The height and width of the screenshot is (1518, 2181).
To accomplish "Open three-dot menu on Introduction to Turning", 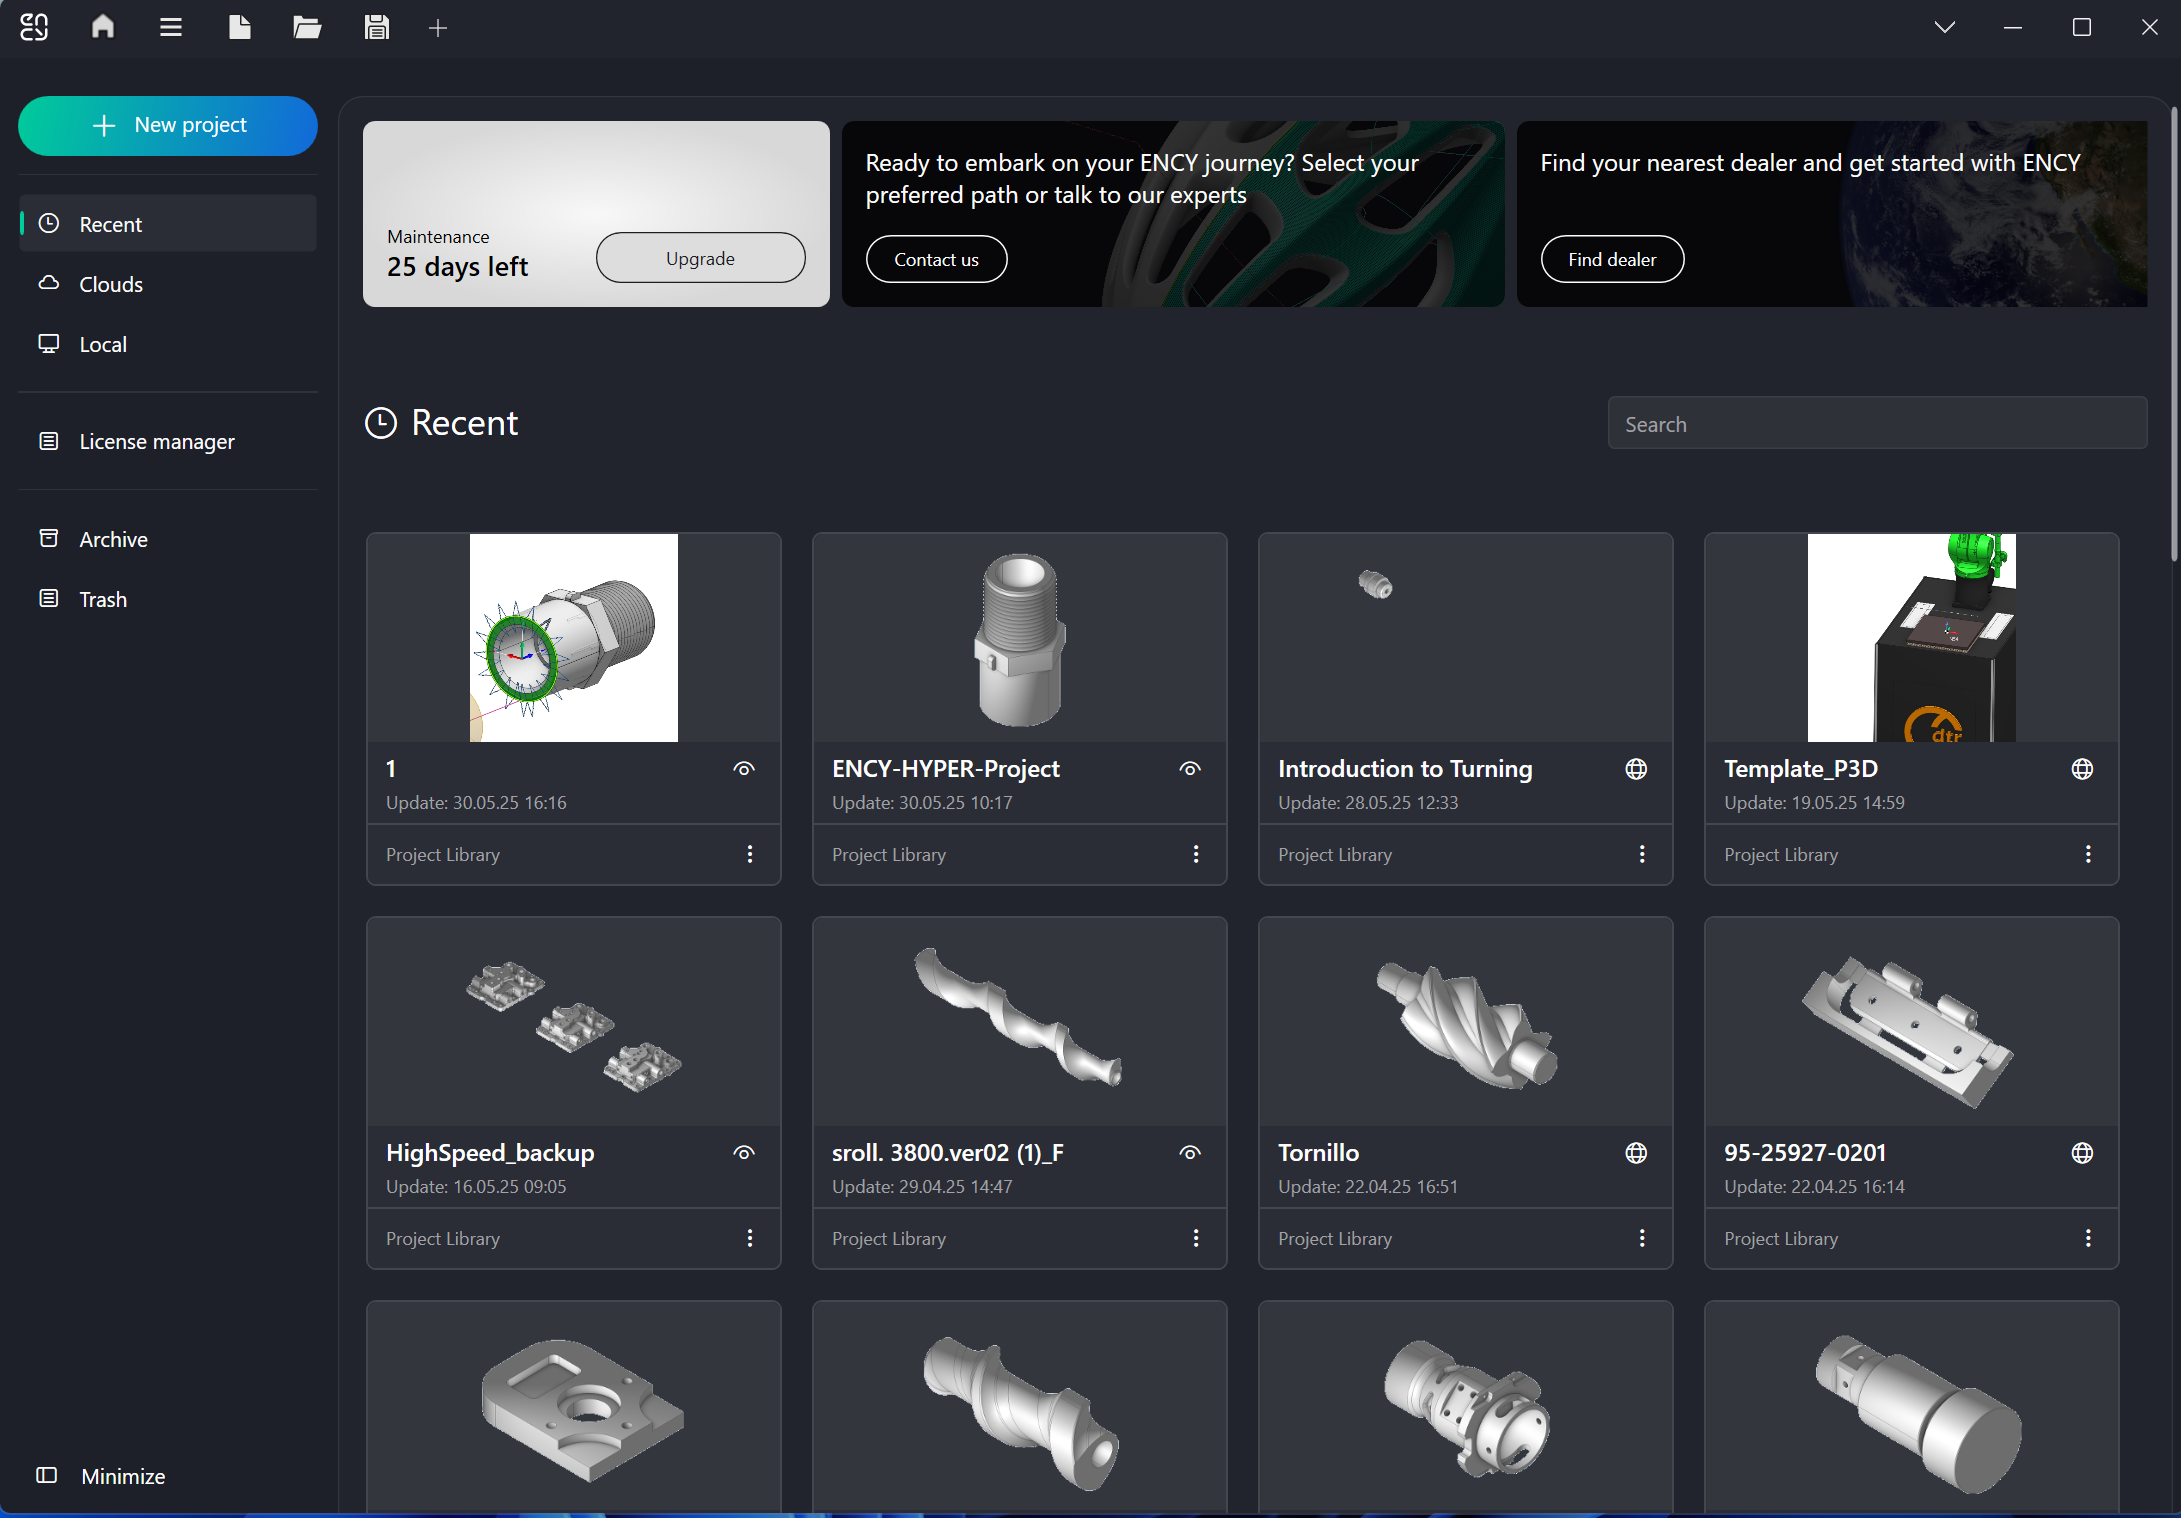I will click(1642, 854).
